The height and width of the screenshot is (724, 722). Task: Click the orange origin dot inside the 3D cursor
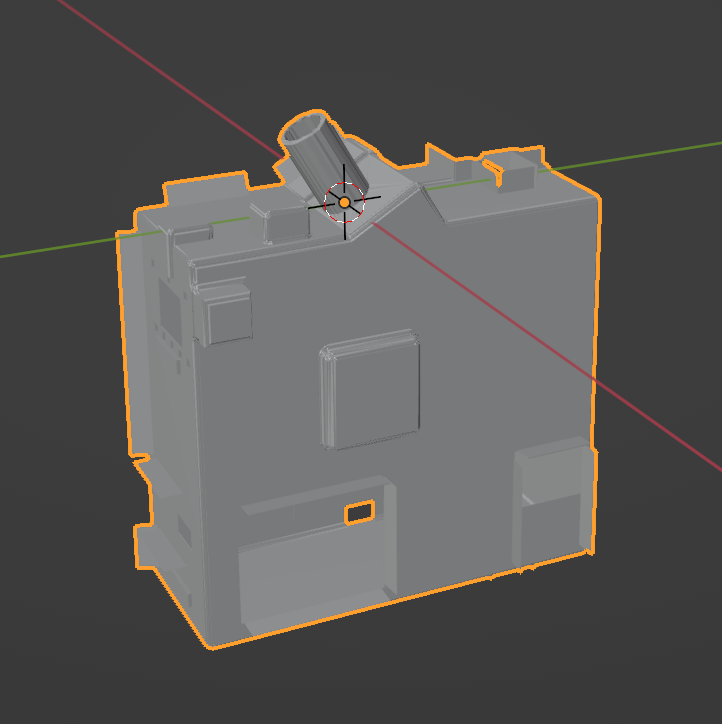(x=344, y=202)
